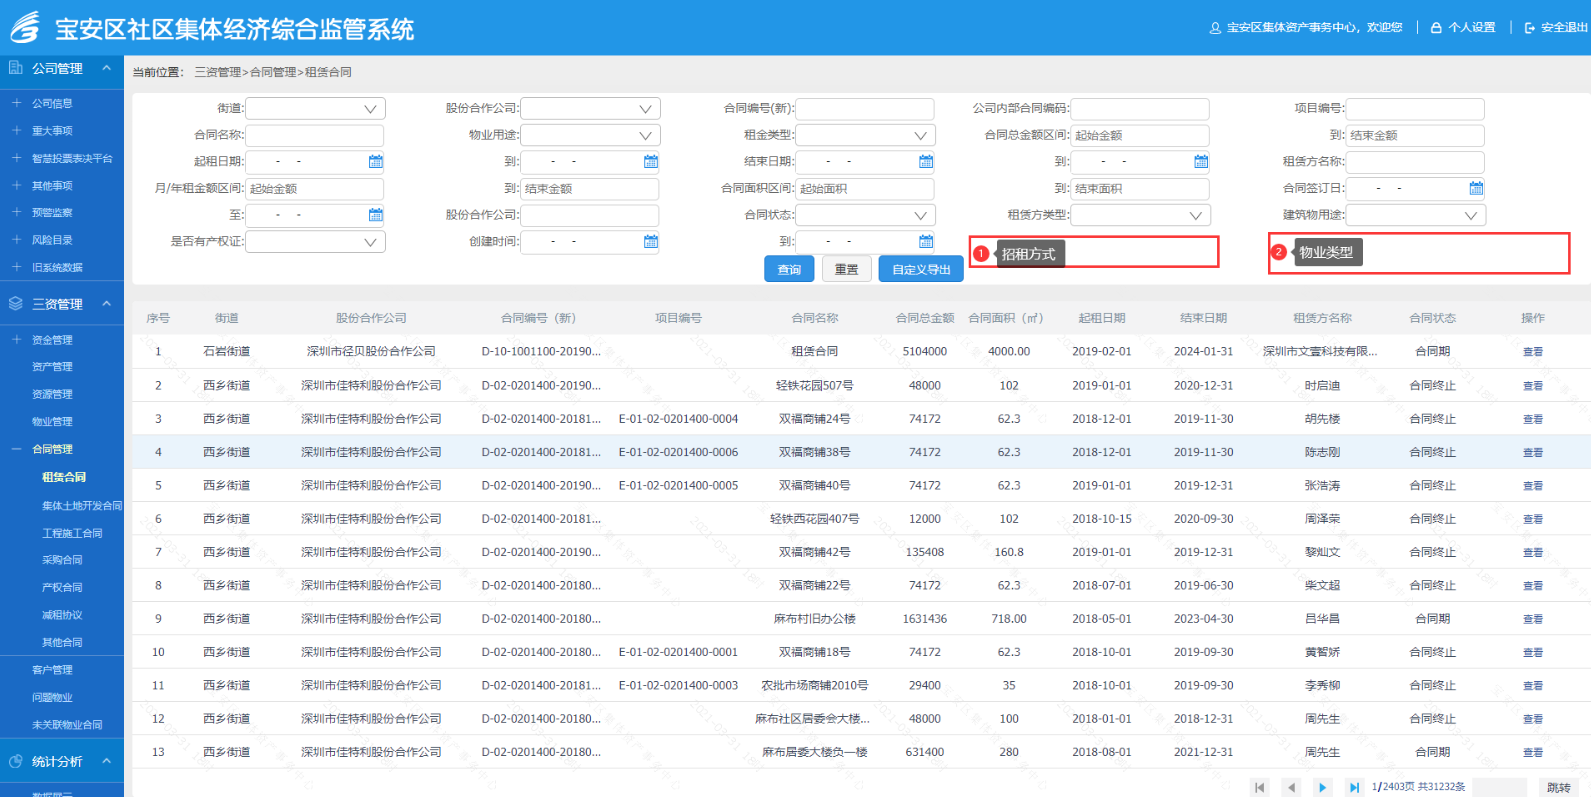Click project number cell E-01-02-0201400-0004
The image size is (1591, 797).
point(678,419)
